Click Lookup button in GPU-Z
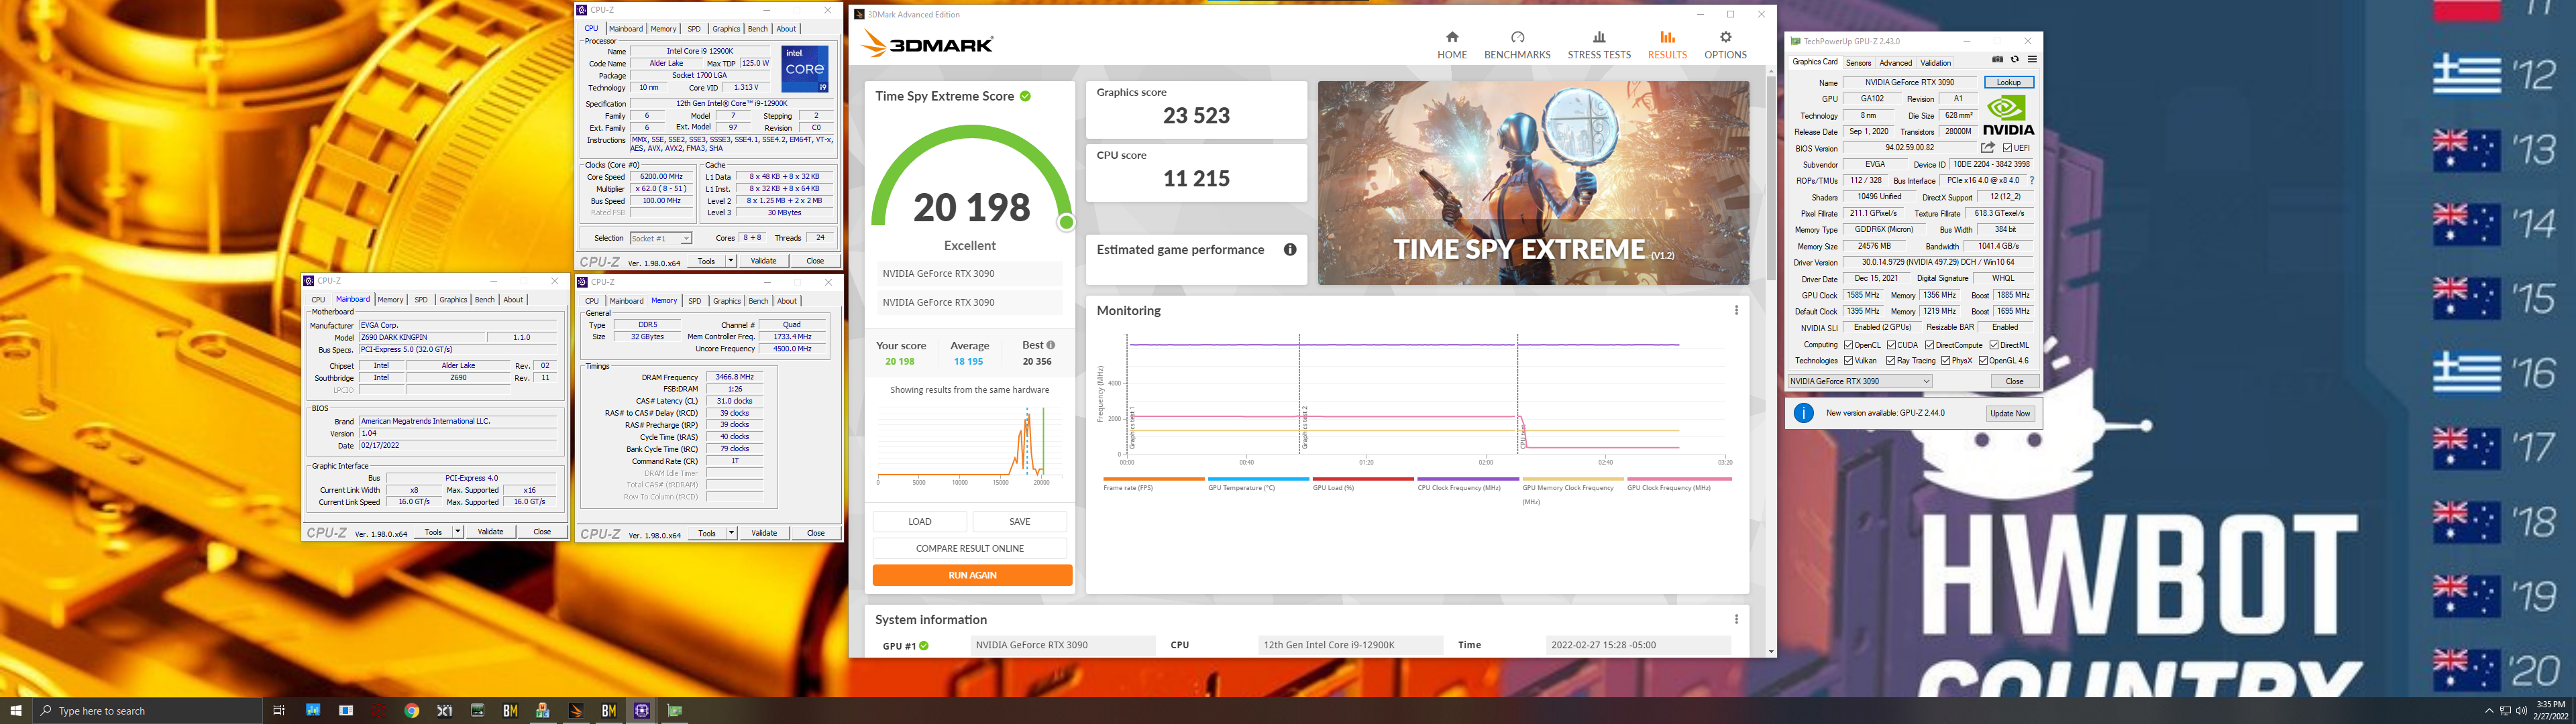Viewport: 2576px width, 724px height. tap(2008, 83)
